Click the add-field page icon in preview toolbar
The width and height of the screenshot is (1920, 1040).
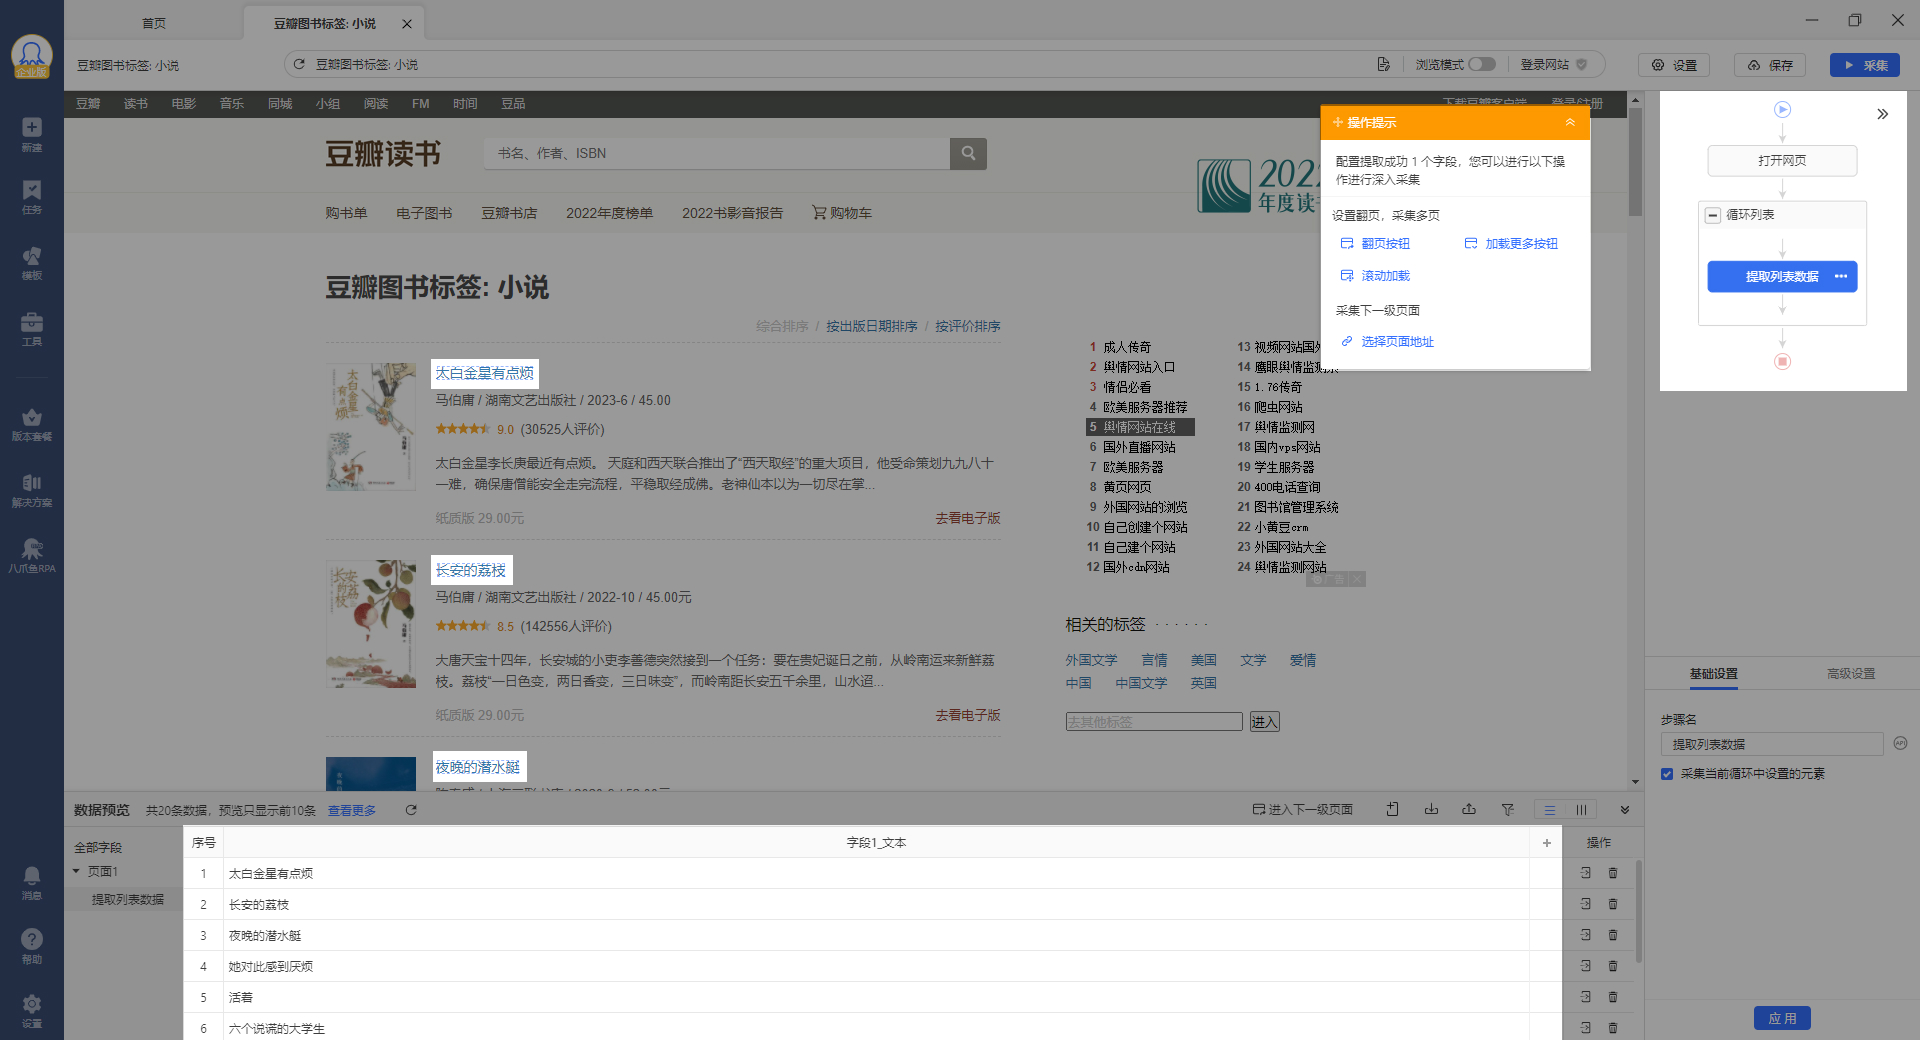(1392, 809)
